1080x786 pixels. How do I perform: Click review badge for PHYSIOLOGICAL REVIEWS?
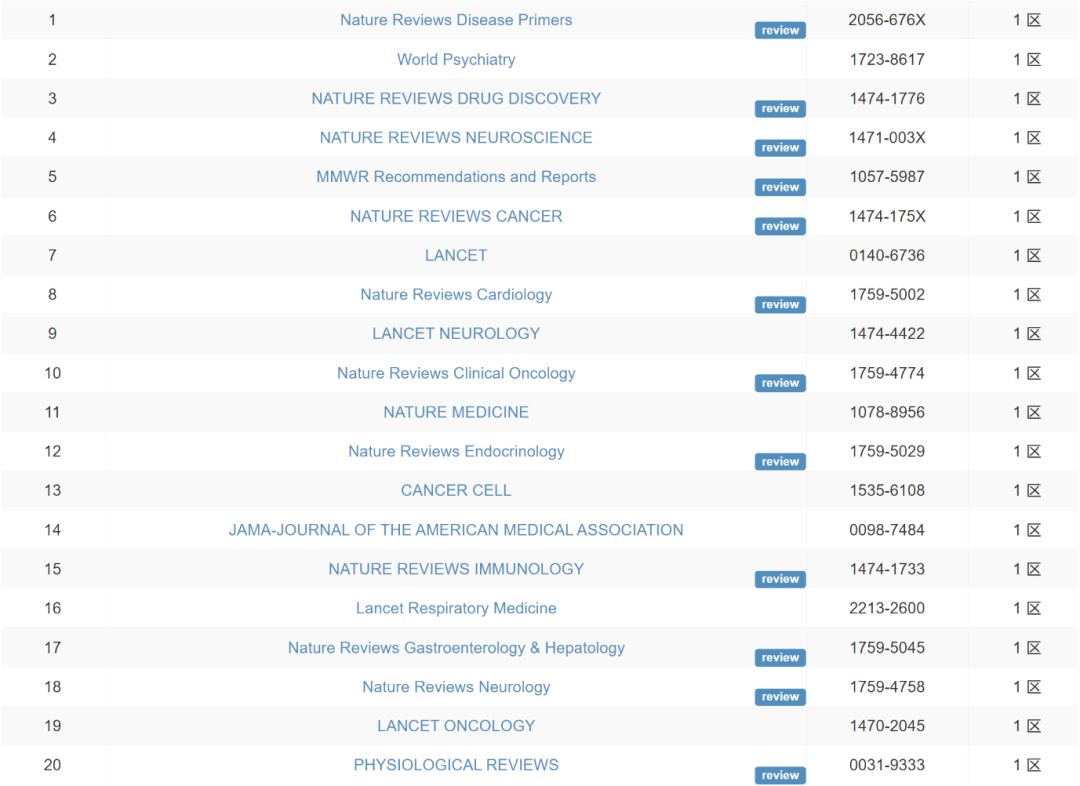pos(780,776)
